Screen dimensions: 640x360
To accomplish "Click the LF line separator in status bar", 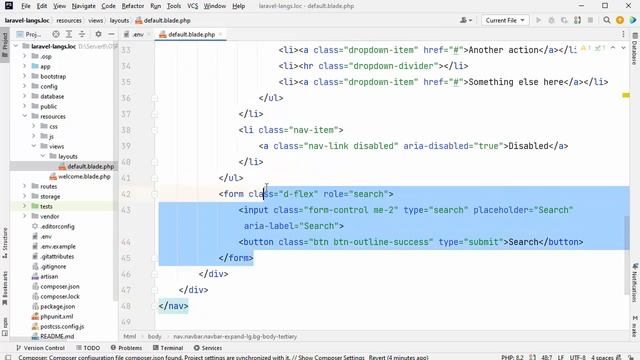I will click(x=560, y=357).
